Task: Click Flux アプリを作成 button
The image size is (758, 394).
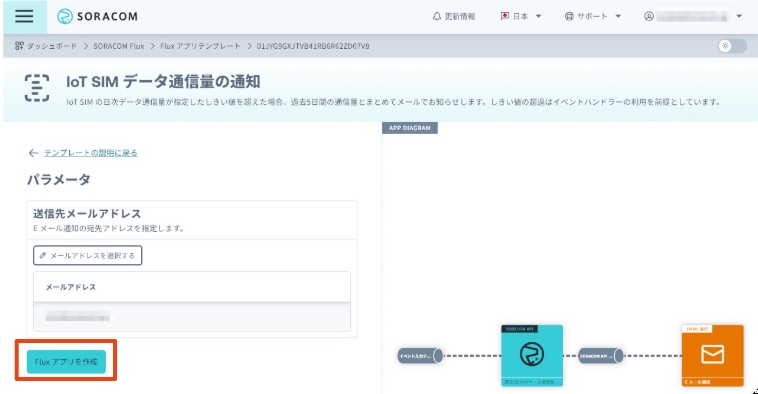Action: pyautogui.click(x=66, y=362)
